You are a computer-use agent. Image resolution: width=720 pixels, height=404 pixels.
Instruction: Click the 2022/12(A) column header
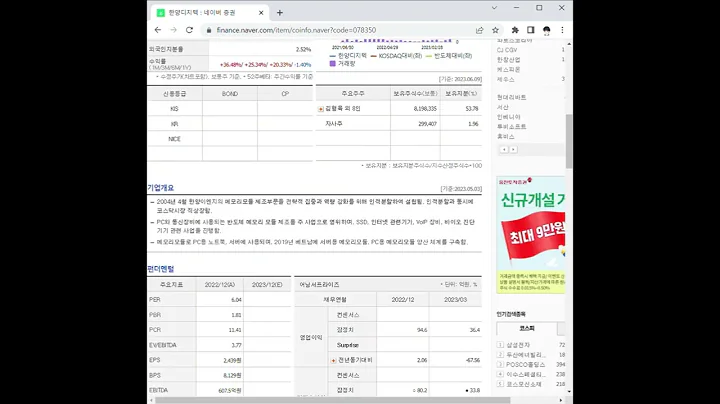pyautogui.click(x=219, y=285)
